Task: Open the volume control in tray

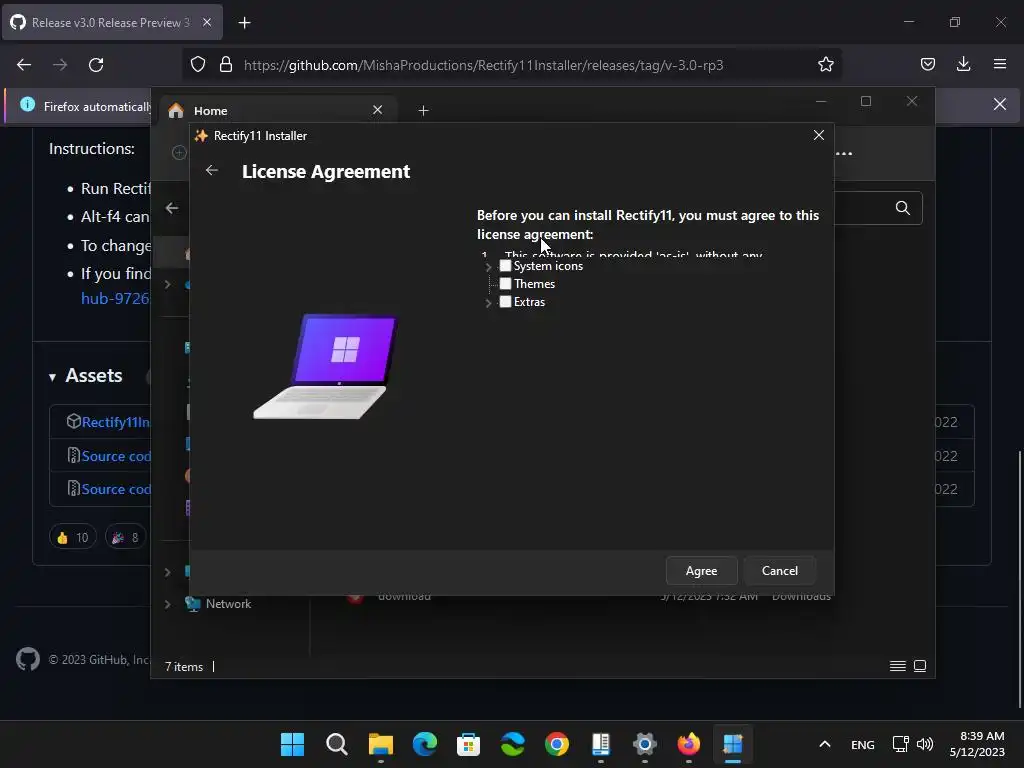Action: pyautogui.click(x=925, y=744)
